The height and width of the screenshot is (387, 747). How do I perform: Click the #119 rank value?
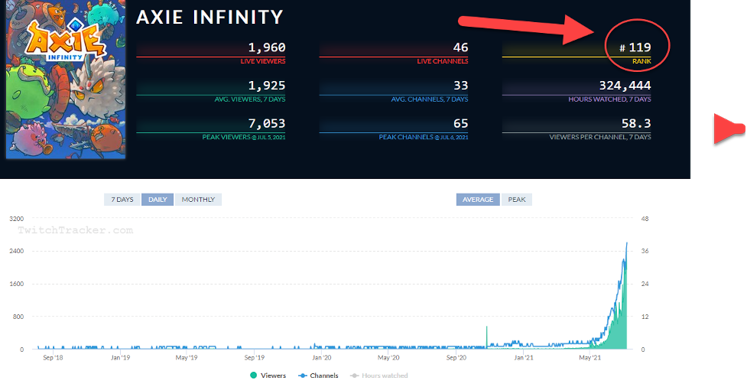click(635, 47)
